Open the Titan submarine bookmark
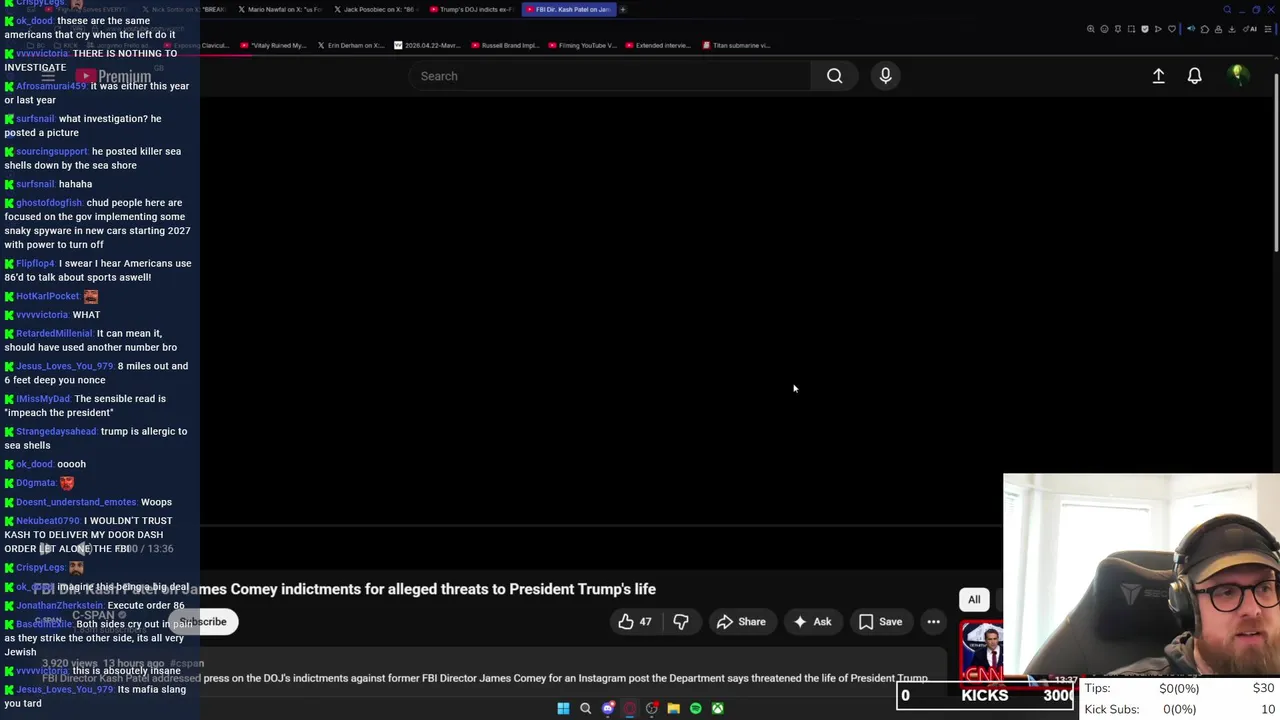The height and width of the screenshot is (720, 1280). point(736,45)
